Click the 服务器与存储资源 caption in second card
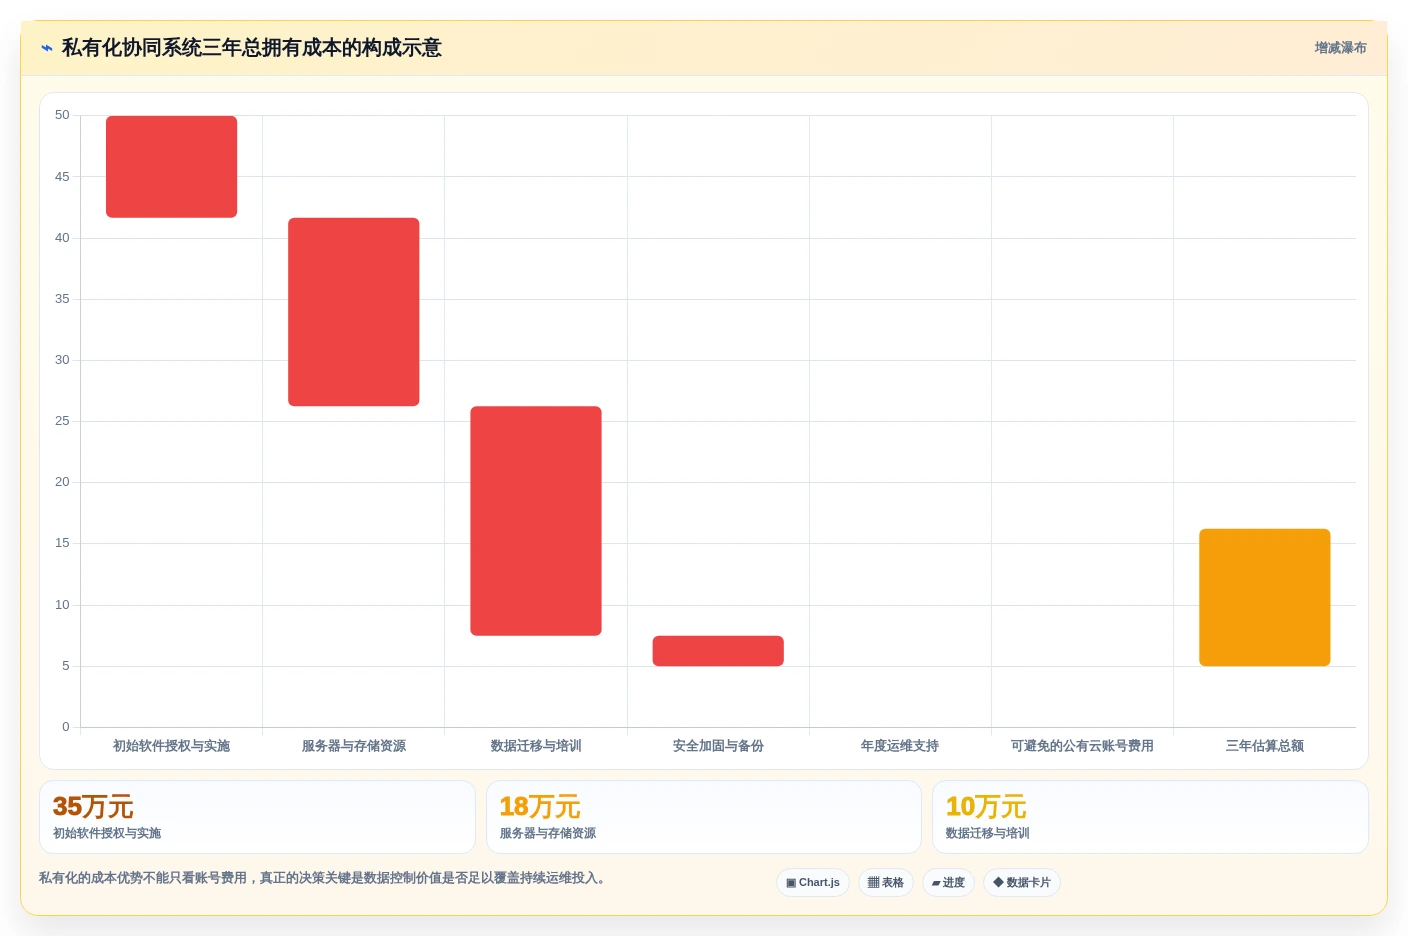The height and width of the screenshot is (936, 1408). (548, 833)
